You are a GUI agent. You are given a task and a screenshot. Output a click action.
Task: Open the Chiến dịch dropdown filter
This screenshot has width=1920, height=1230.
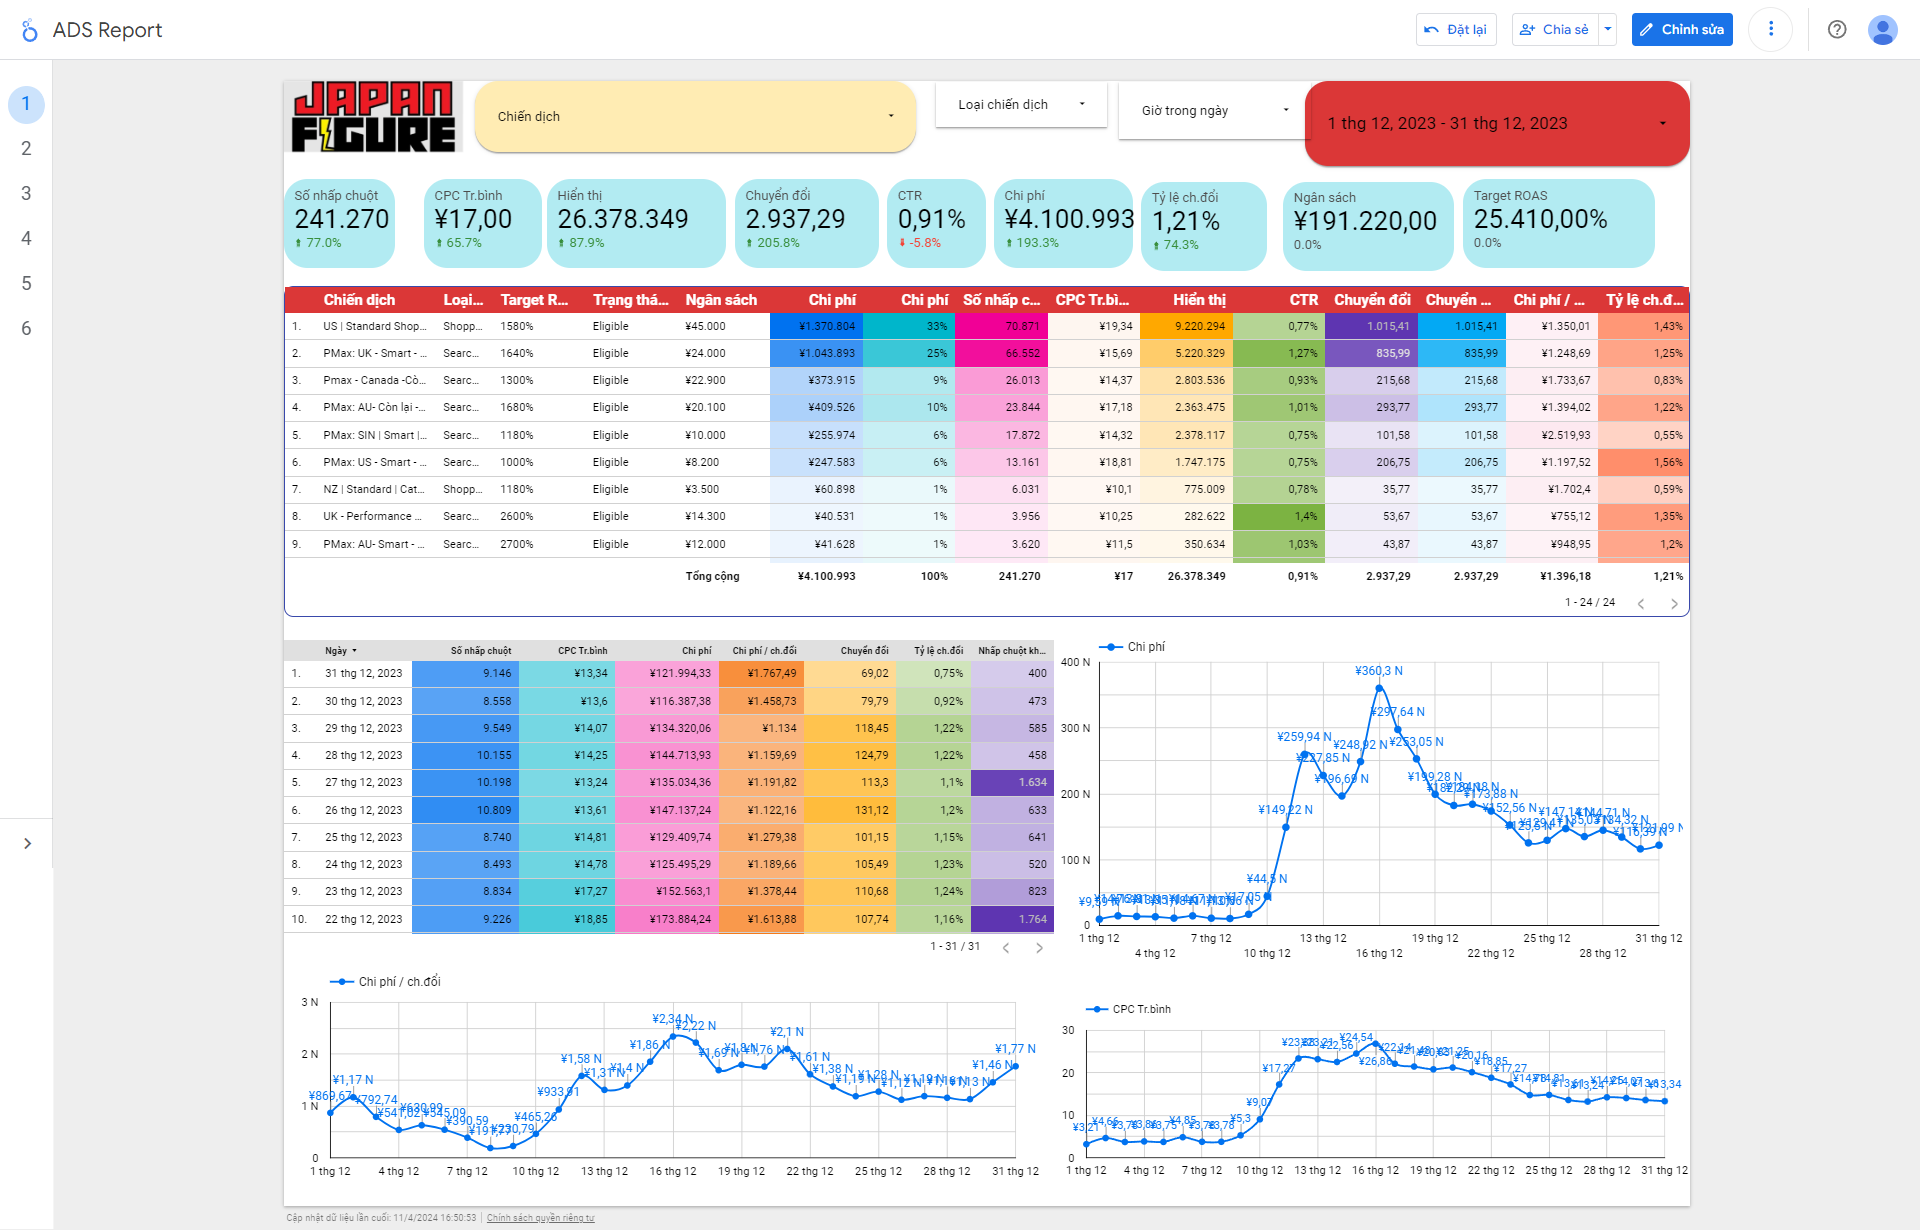[x=695, y=117]
